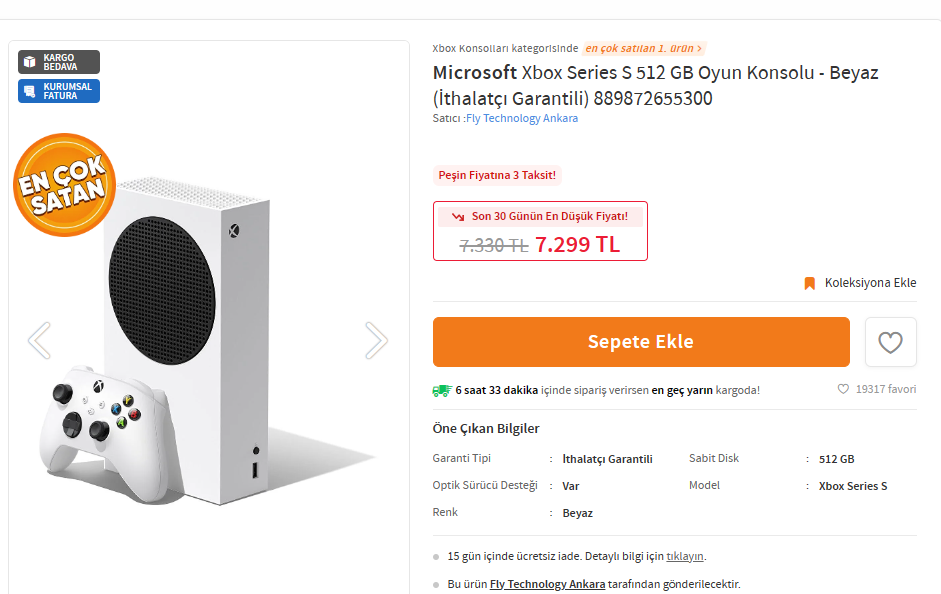This screenshot has height=594, width=941.
Task: Click the Koleksiyona Ekle bookmark icon
Action: click(x=810, y=283)
